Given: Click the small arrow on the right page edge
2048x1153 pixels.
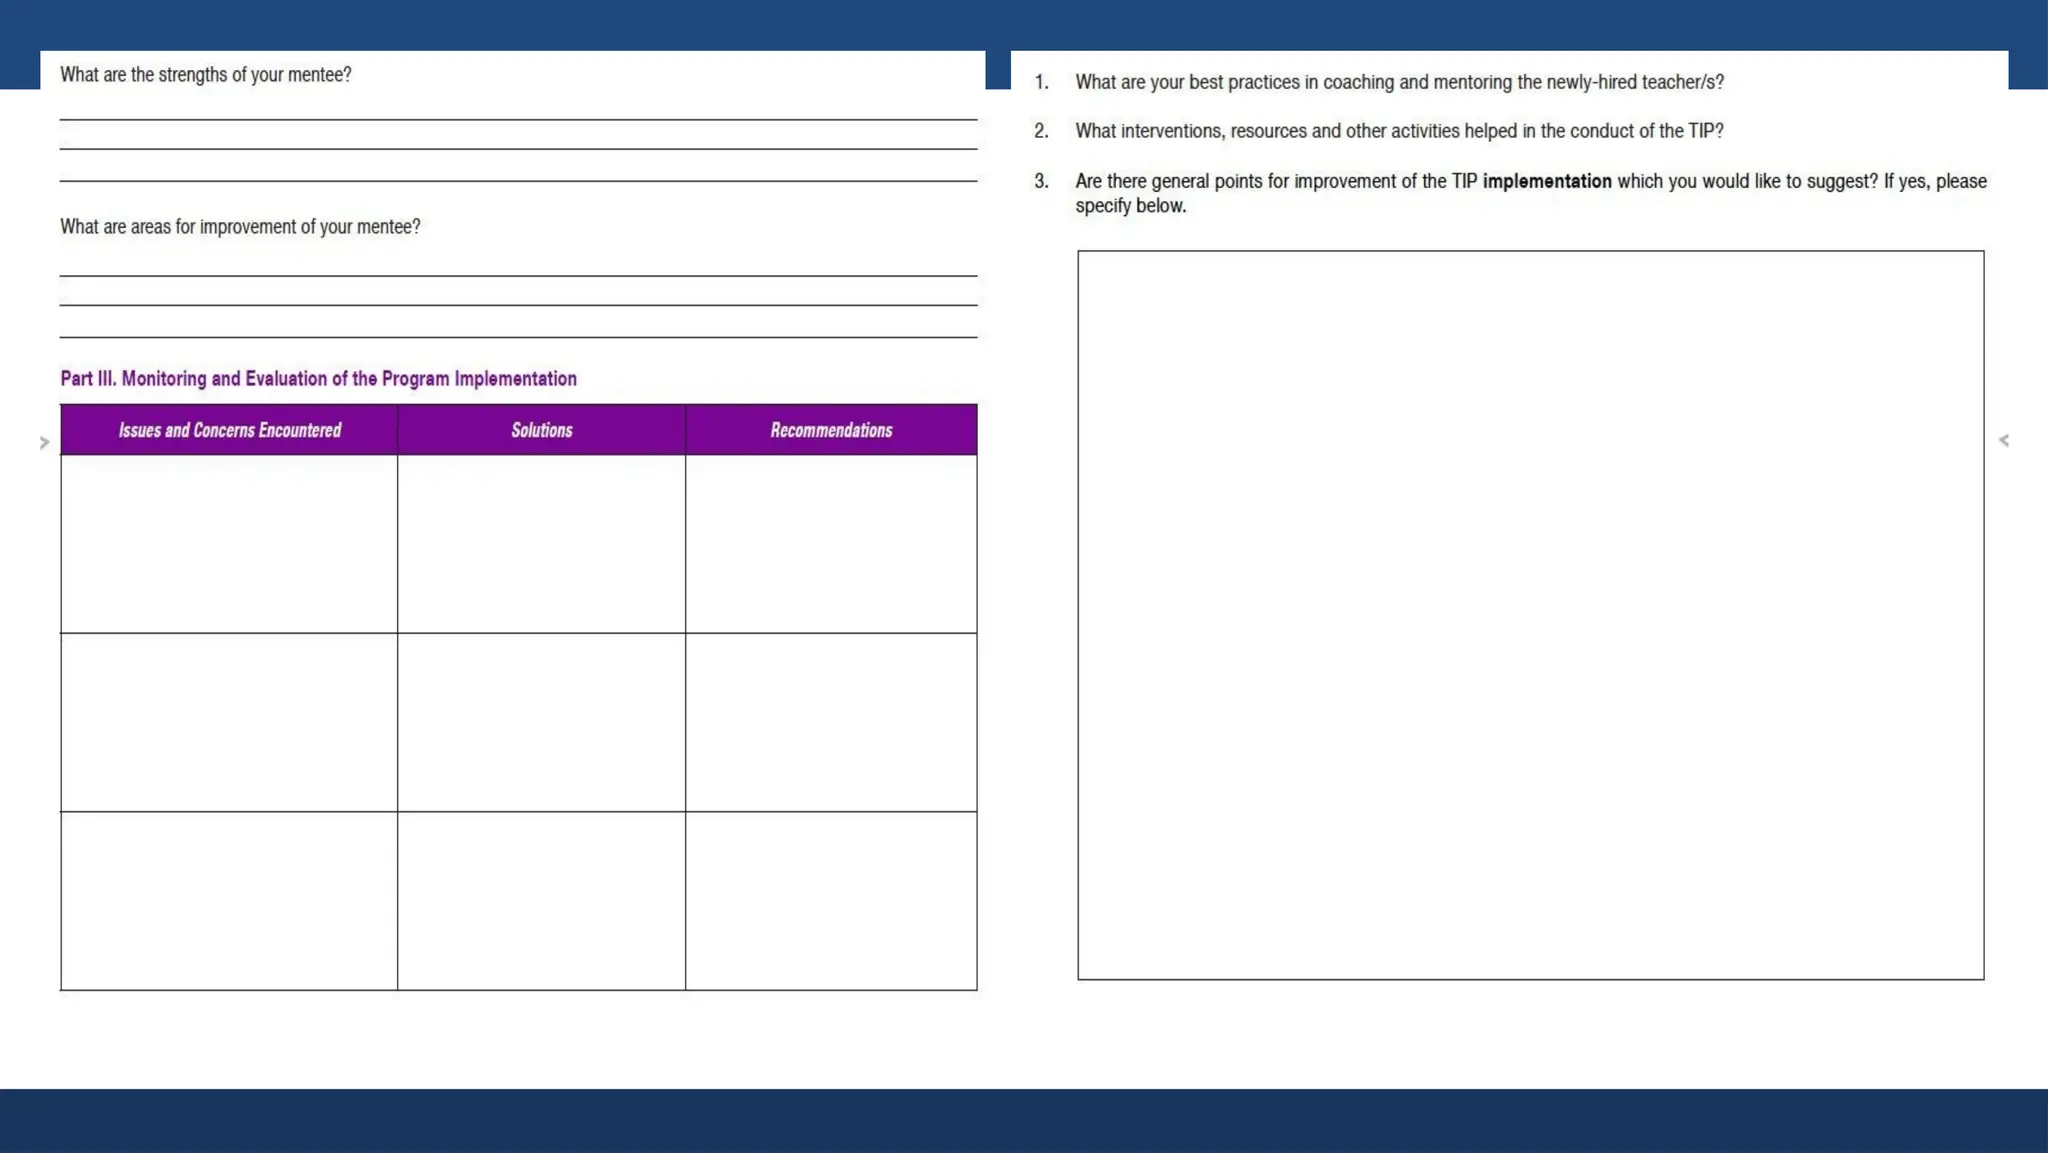Looking at the screenshot, I should point(2003,440).
